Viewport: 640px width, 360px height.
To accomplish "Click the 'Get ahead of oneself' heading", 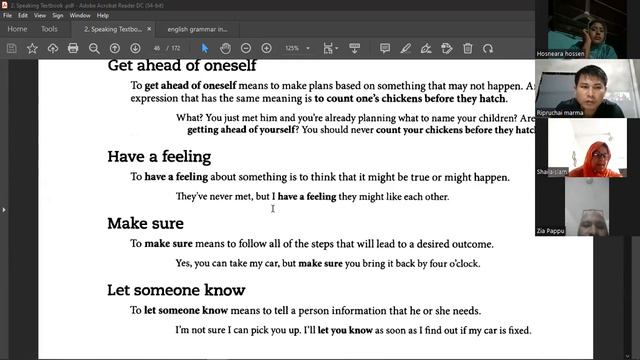I will point(182,66).
